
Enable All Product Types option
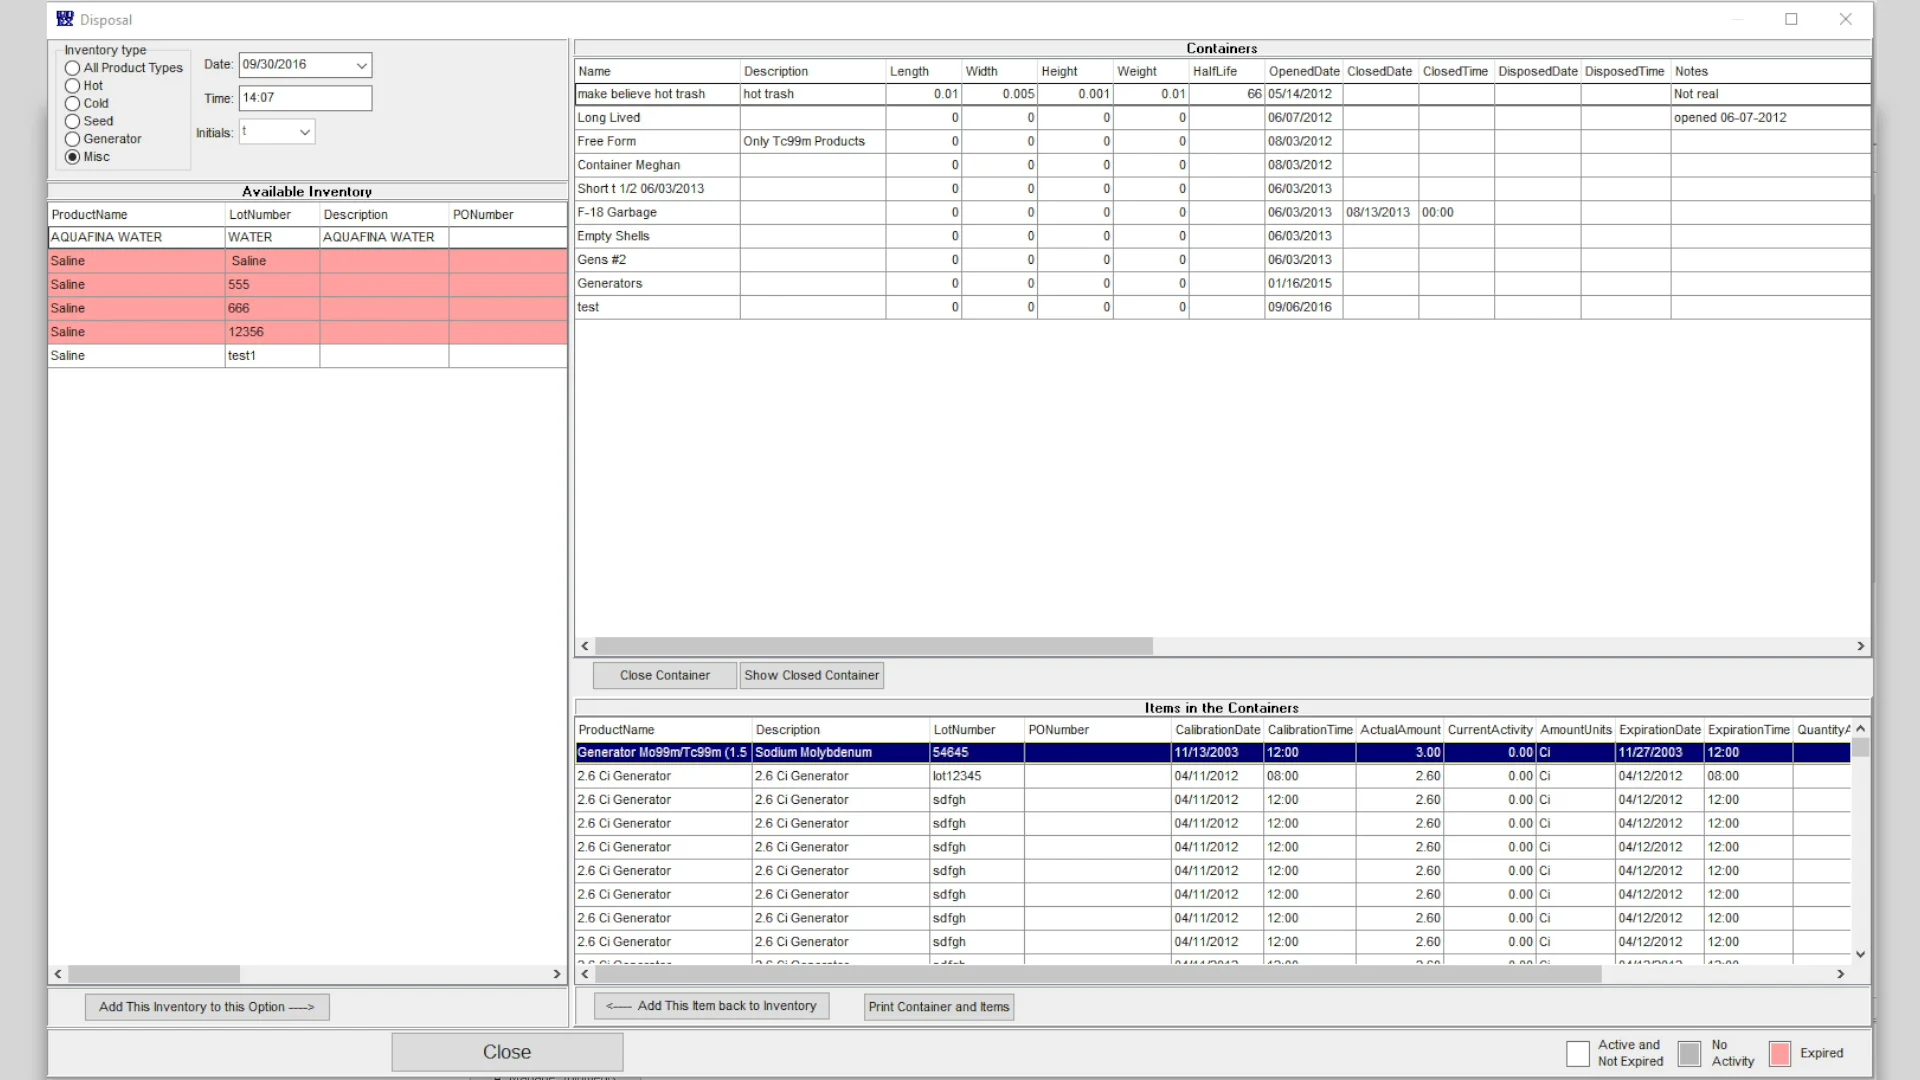[72, 67]
